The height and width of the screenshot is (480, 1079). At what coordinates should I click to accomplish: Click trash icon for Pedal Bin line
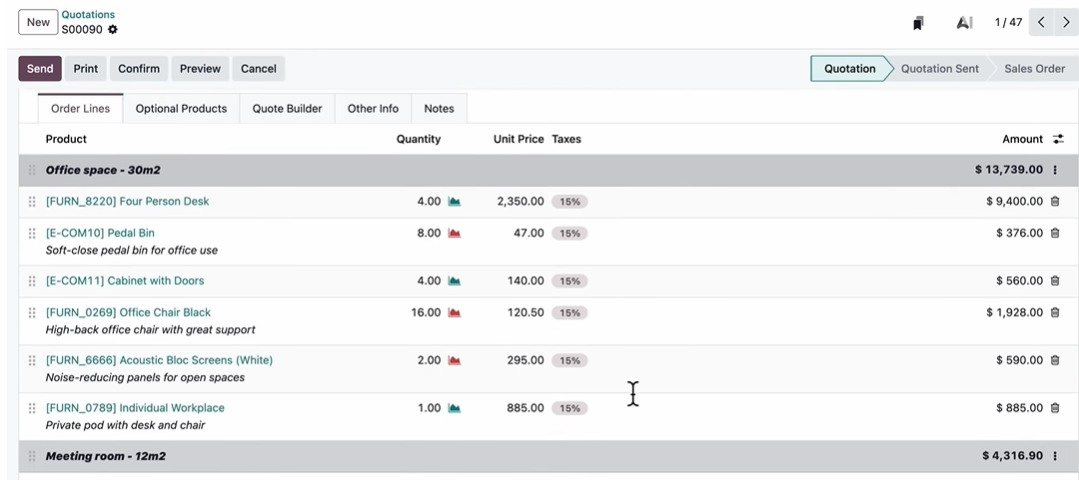[x=1054, y=233]
